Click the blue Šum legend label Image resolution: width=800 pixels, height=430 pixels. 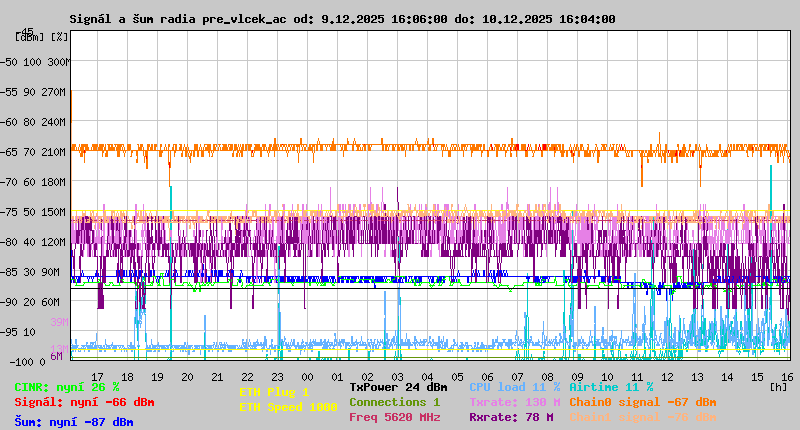coord(73,422)
